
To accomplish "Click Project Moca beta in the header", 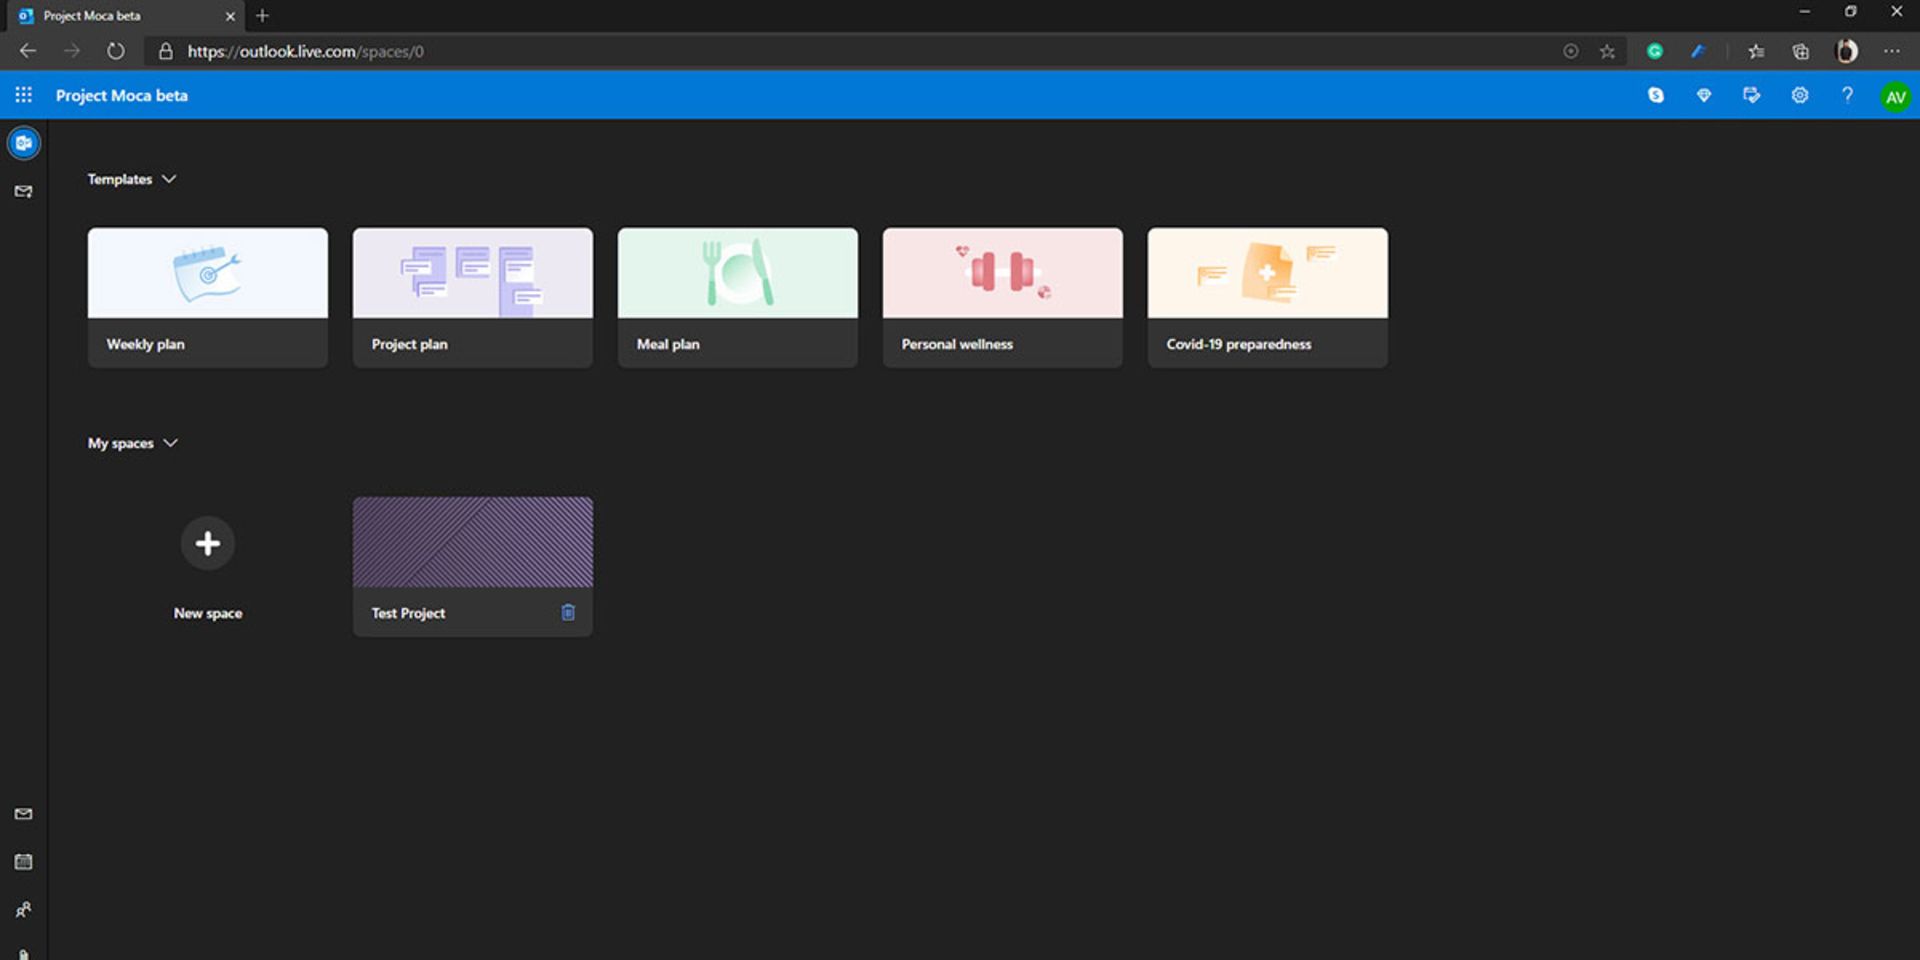I will tap(121, 95).
